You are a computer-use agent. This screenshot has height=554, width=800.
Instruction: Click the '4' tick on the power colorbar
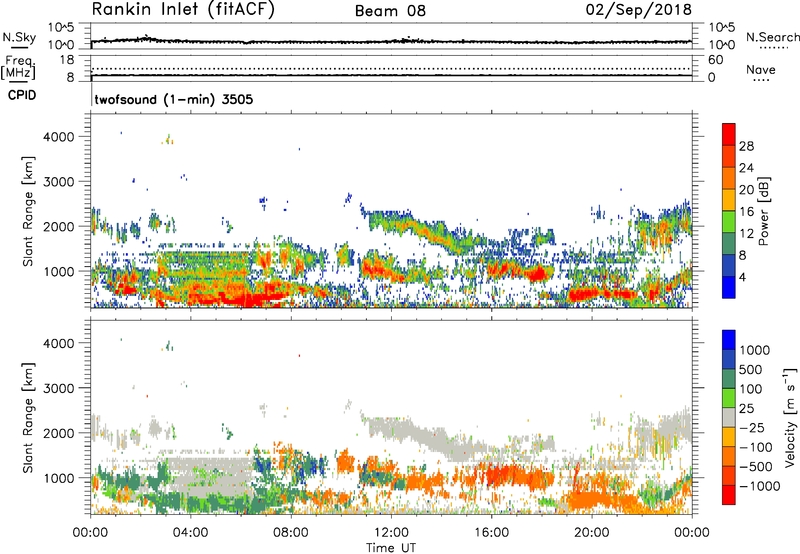pos(742,277)
